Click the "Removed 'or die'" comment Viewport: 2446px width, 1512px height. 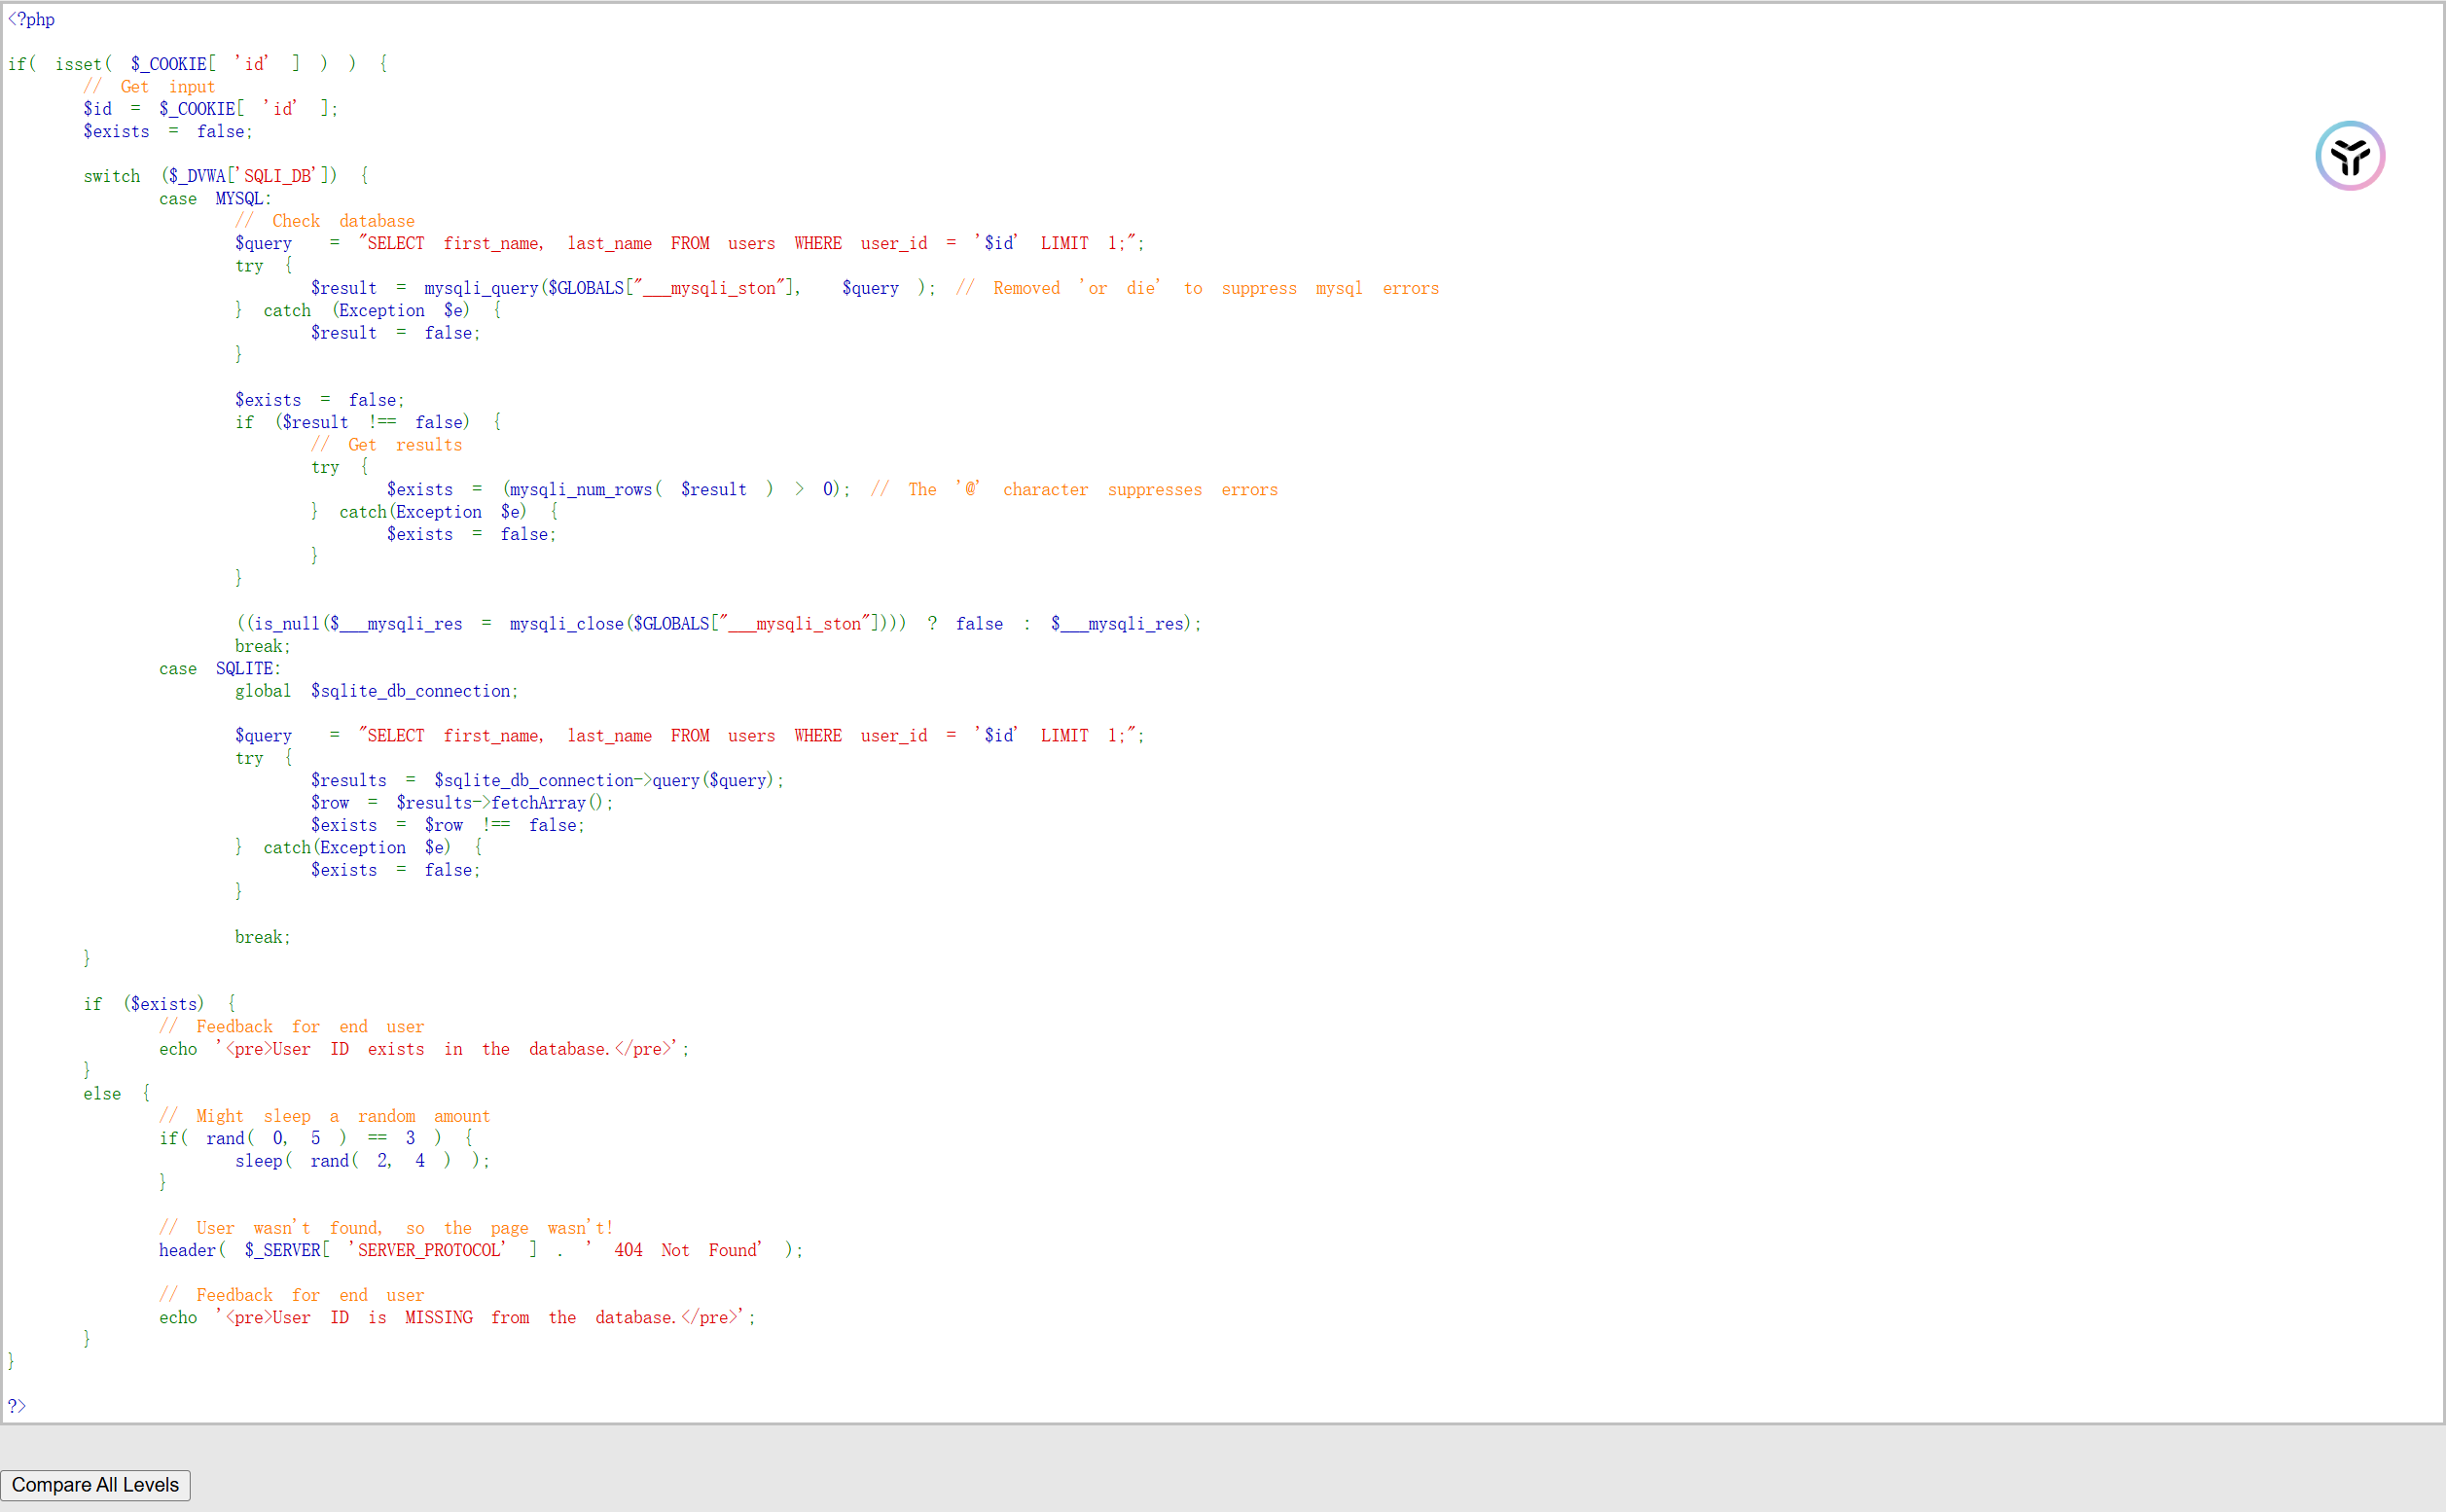pos(1196,288)
